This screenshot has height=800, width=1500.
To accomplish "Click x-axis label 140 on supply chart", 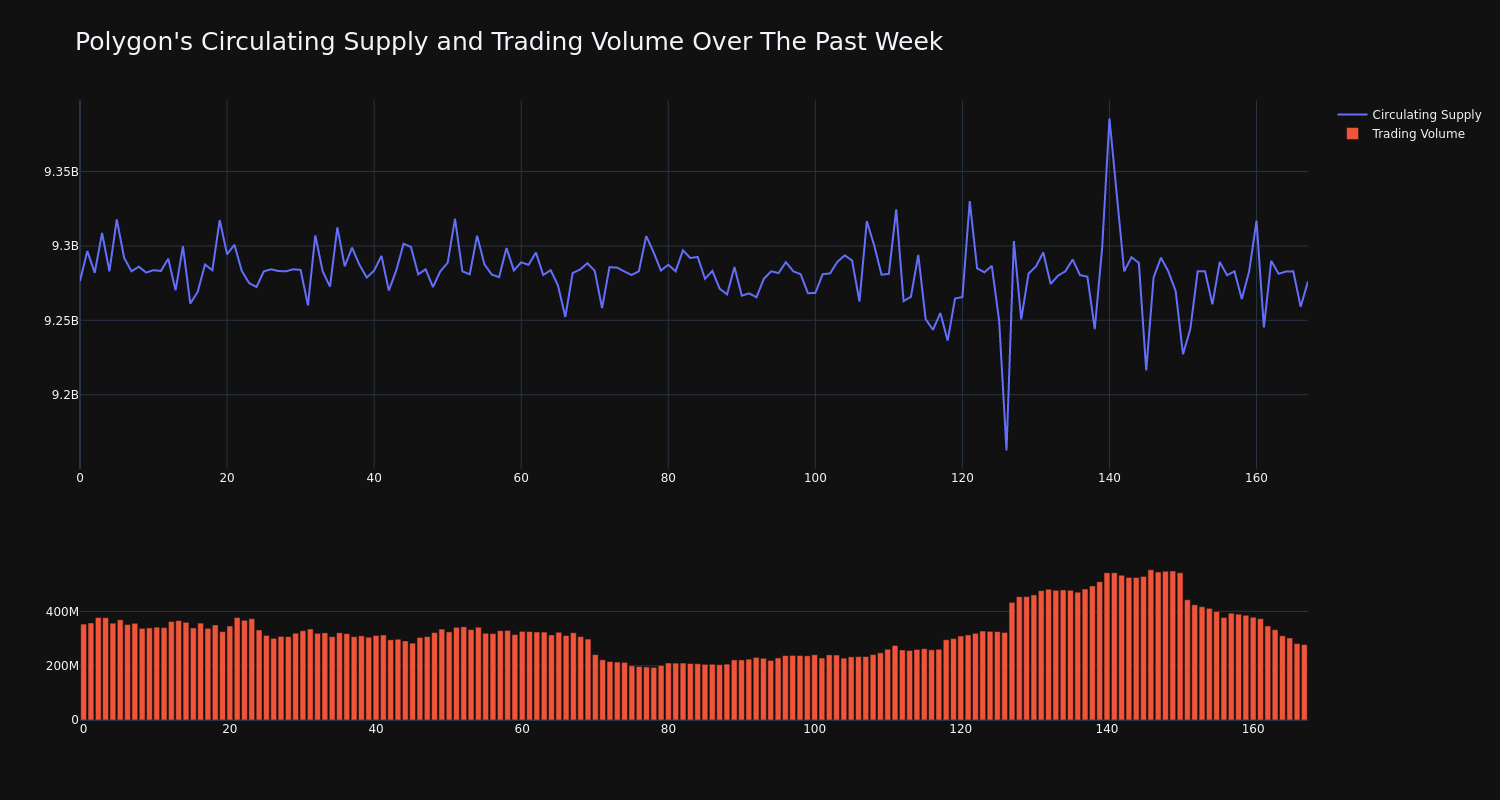I will tap(1109, 478).
